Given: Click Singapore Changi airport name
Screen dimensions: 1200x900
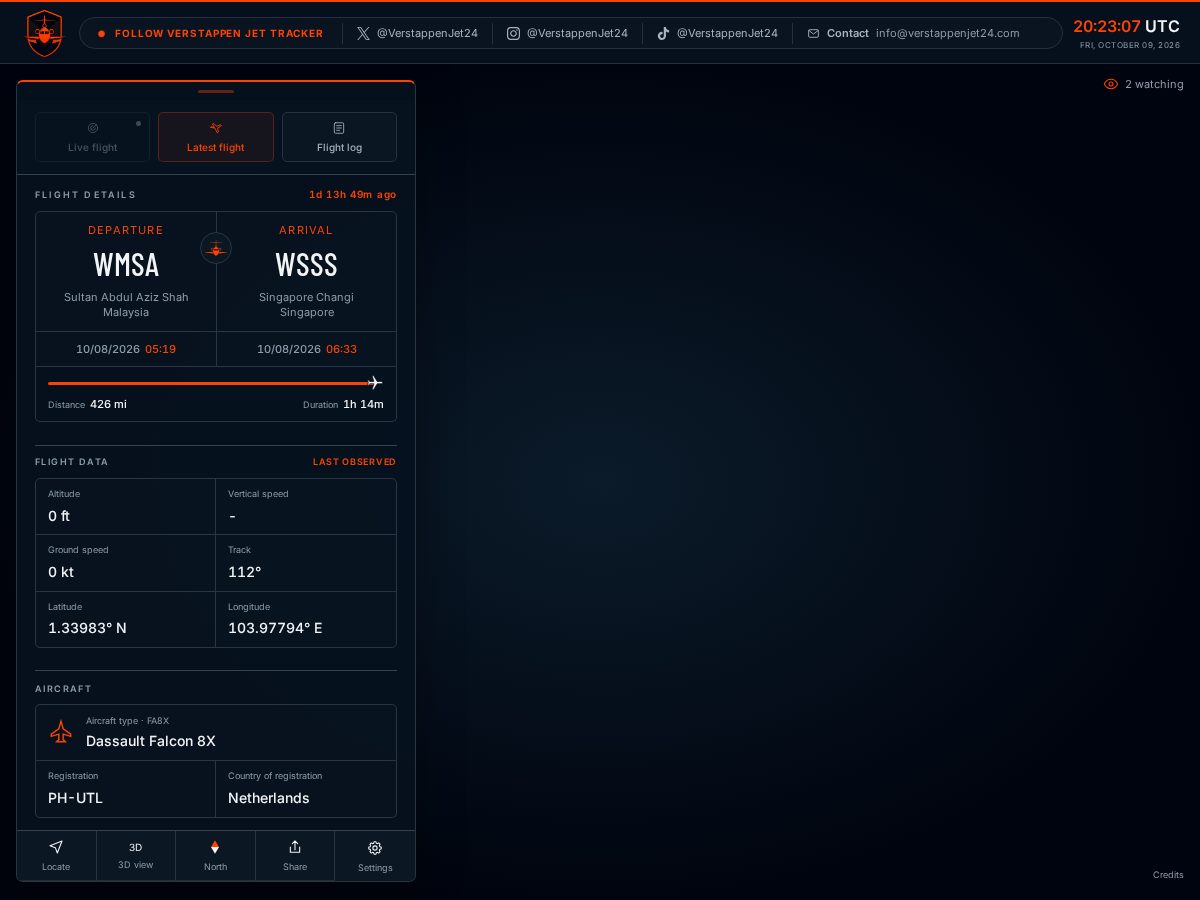Looking at the screenshot, I should click(x=306, y=297).
